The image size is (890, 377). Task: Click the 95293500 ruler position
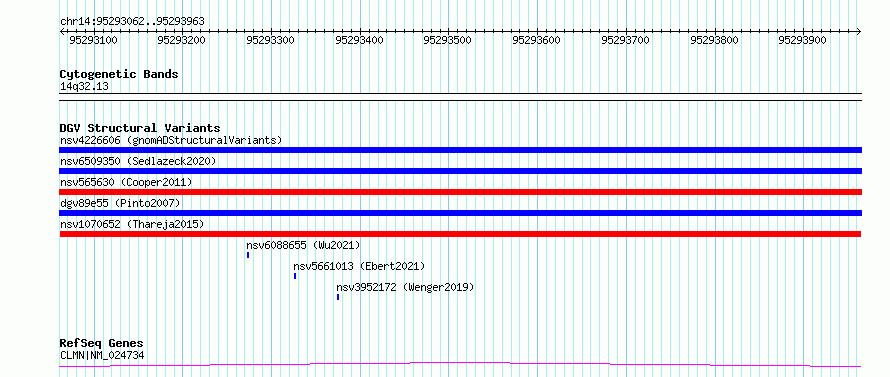point(448,40)
